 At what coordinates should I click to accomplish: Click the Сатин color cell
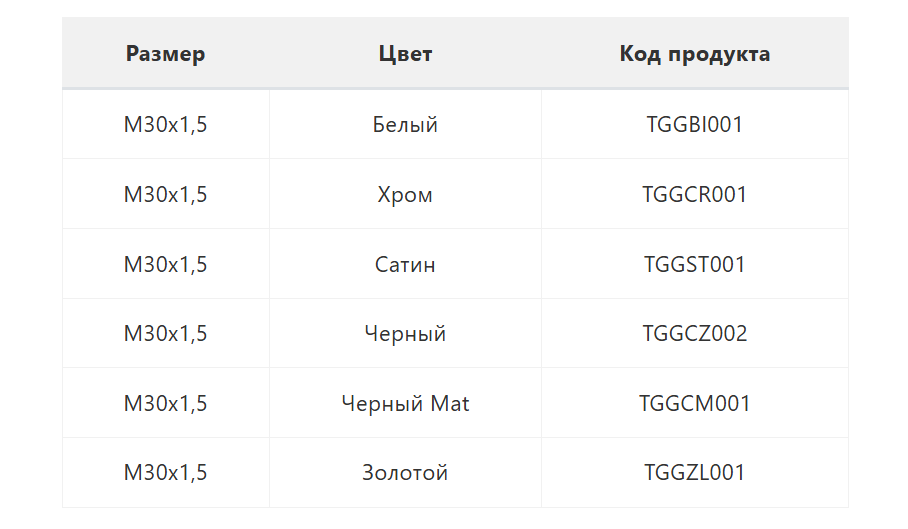tap(405, 265)
